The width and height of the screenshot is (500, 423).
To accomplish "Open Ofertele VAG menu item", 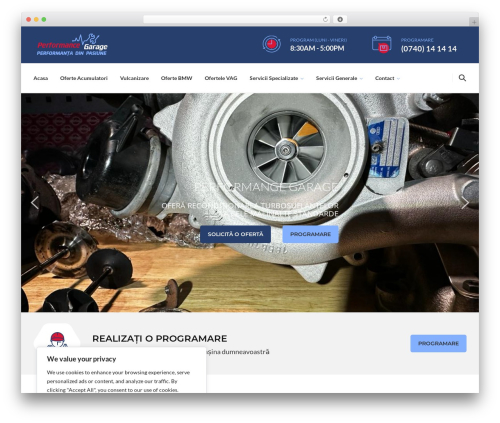I will point(221,78).
